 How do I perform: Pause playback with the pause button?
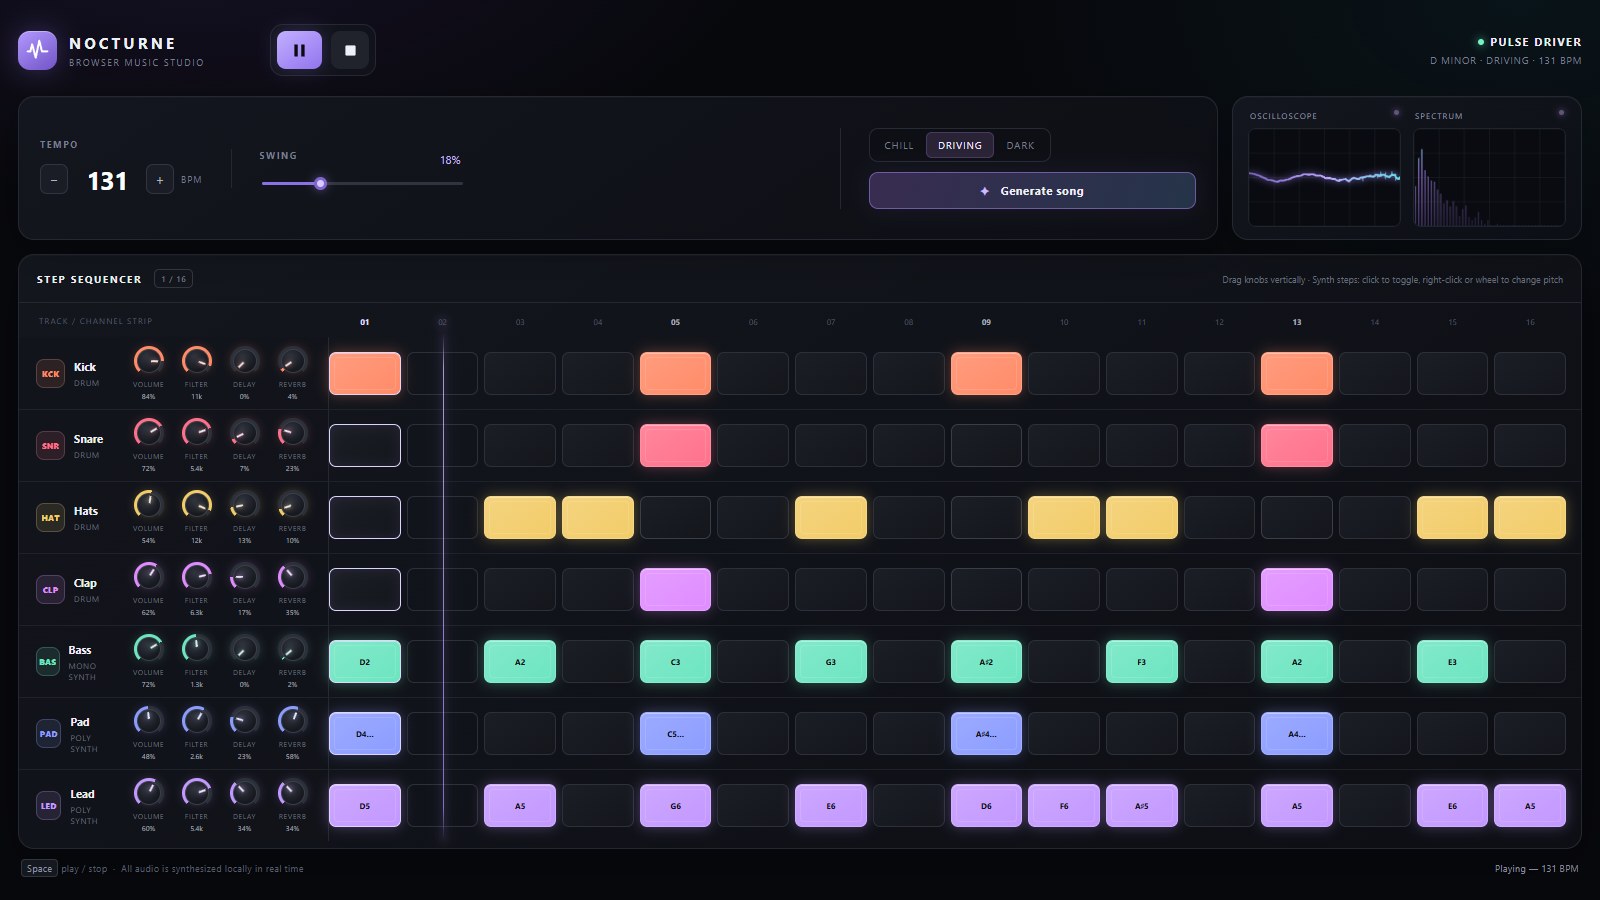299,50
